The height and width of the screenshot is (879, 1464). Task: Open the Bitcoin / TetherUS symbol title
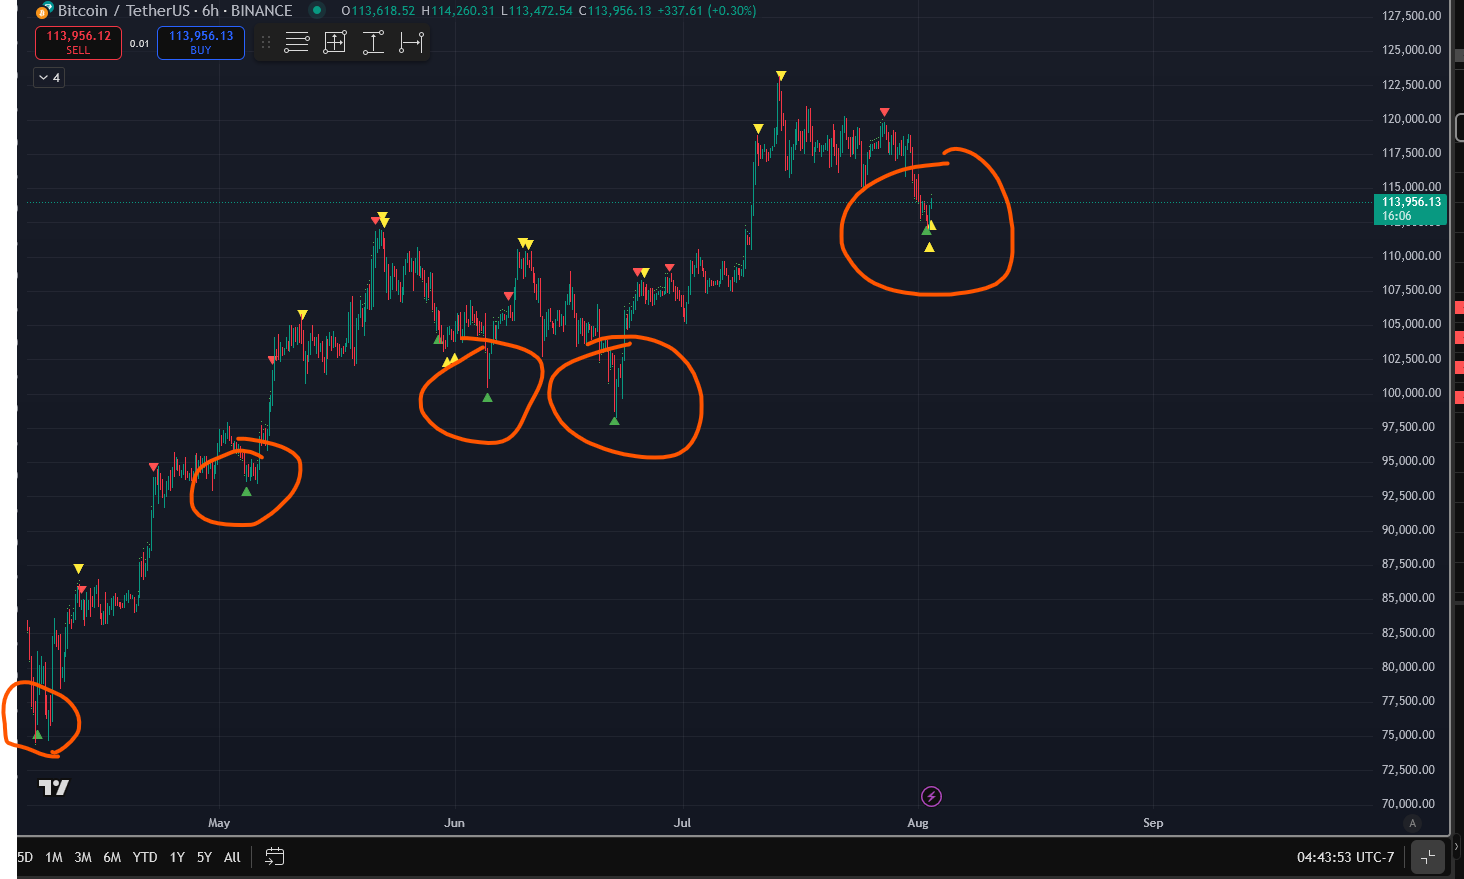[x=123, y=11]
